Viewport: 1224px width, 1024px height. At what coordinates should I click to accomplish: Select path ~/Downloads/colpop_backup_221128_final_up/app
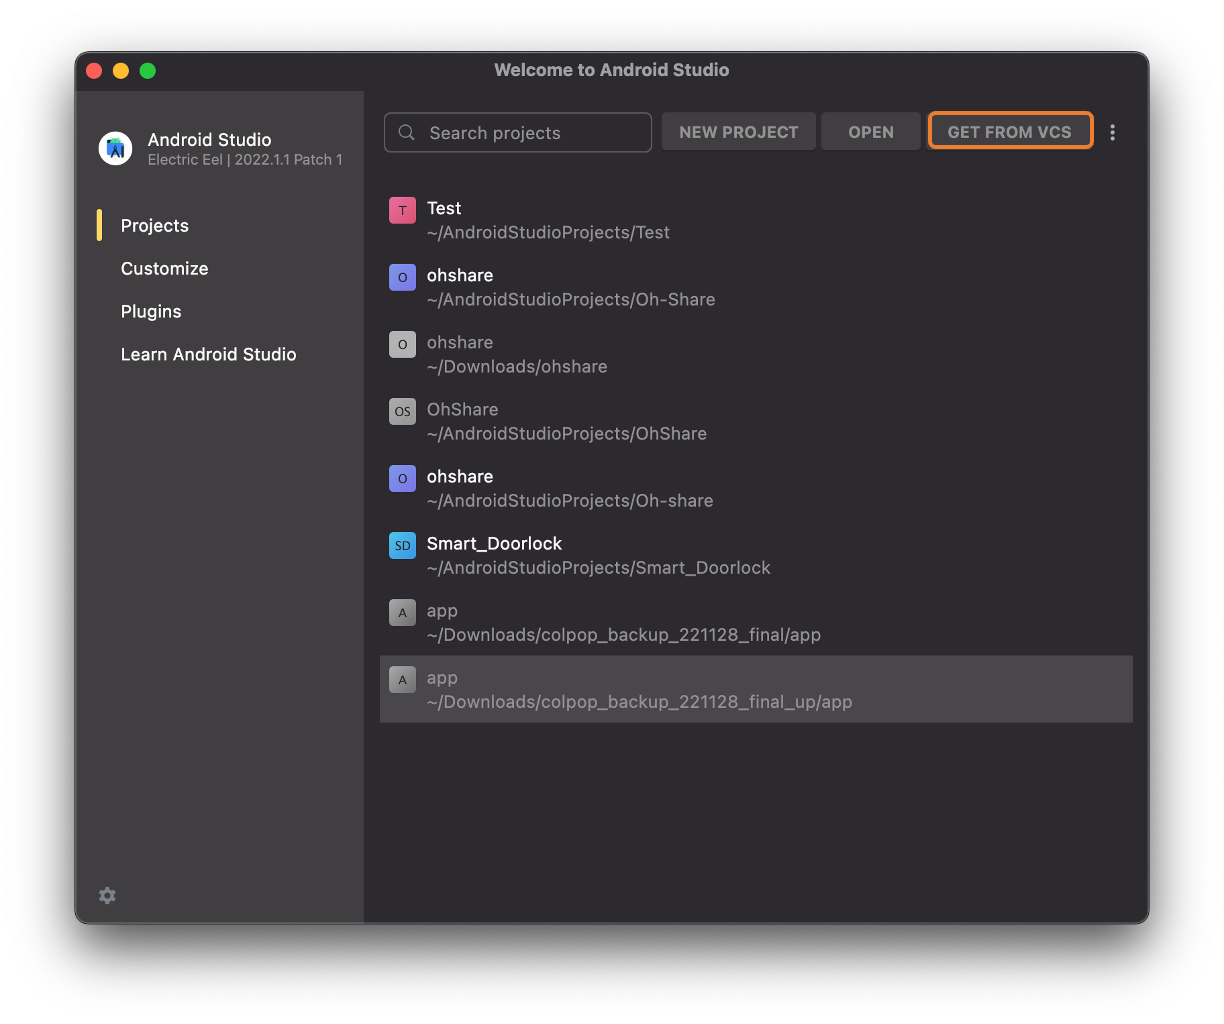[640, 701]
